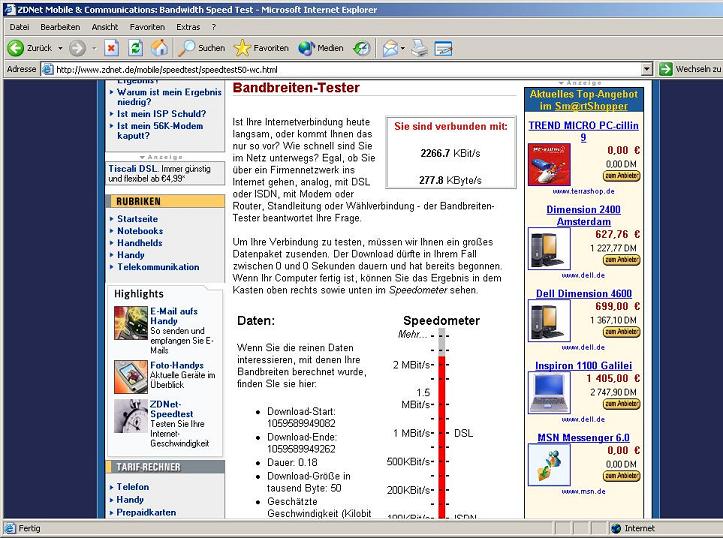Open MSN Messenger 6.0 link
The height and width of the screenshot is (538, 723).
(x=583, y=437)
